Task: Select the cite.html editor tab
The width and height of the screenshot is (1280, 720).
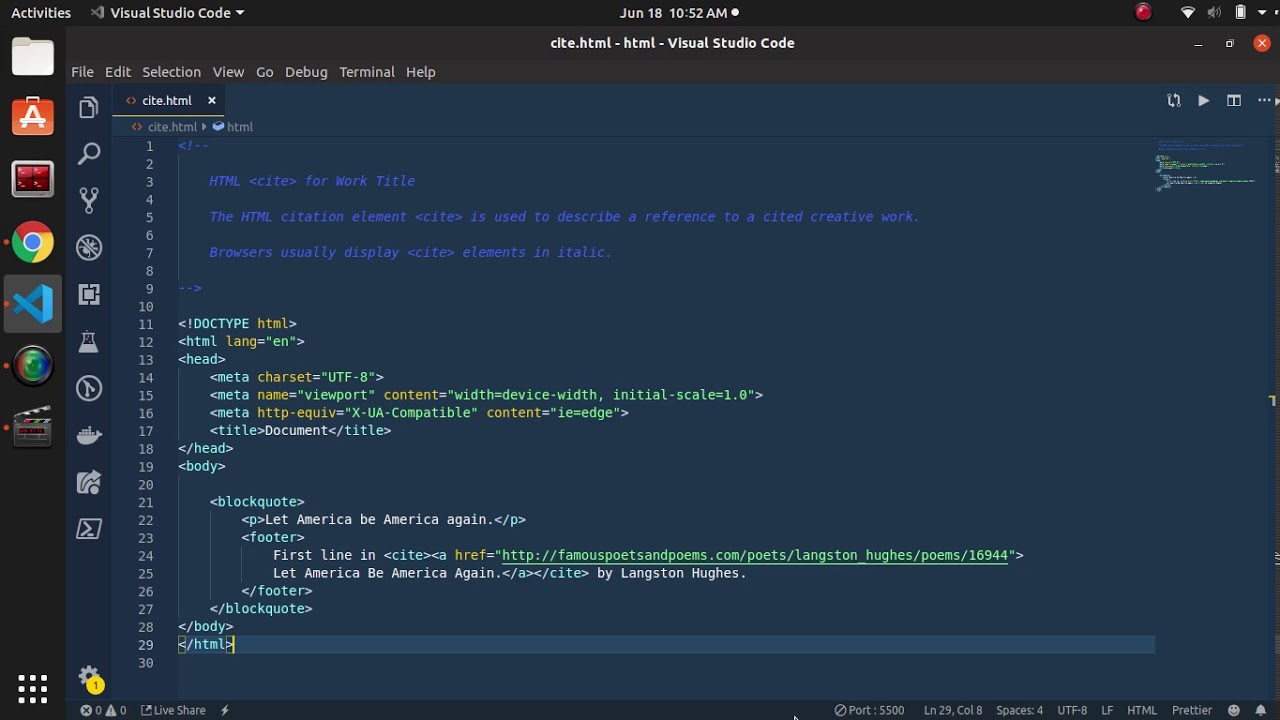Action: [x=167, y=100]
